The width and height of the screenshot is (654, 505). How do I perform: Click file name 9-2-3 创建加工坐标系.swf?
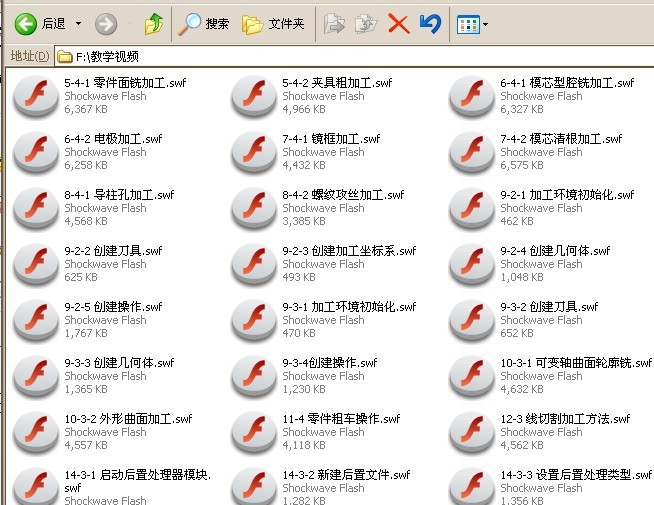pos(349,251)
